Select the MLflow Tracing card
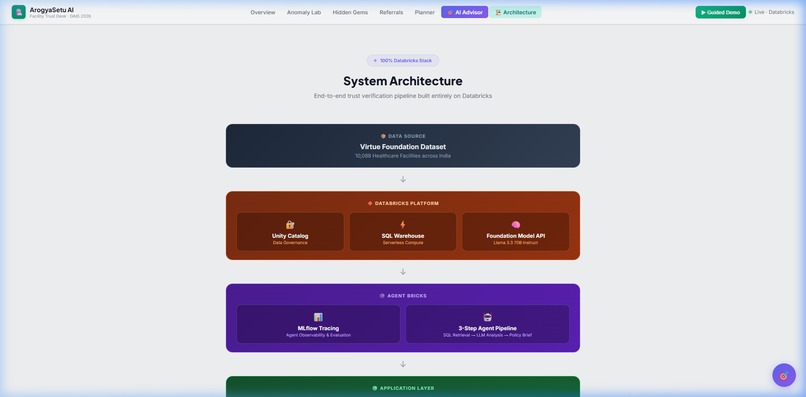This screenshot has width=806, height=397. tap(318, 324)
